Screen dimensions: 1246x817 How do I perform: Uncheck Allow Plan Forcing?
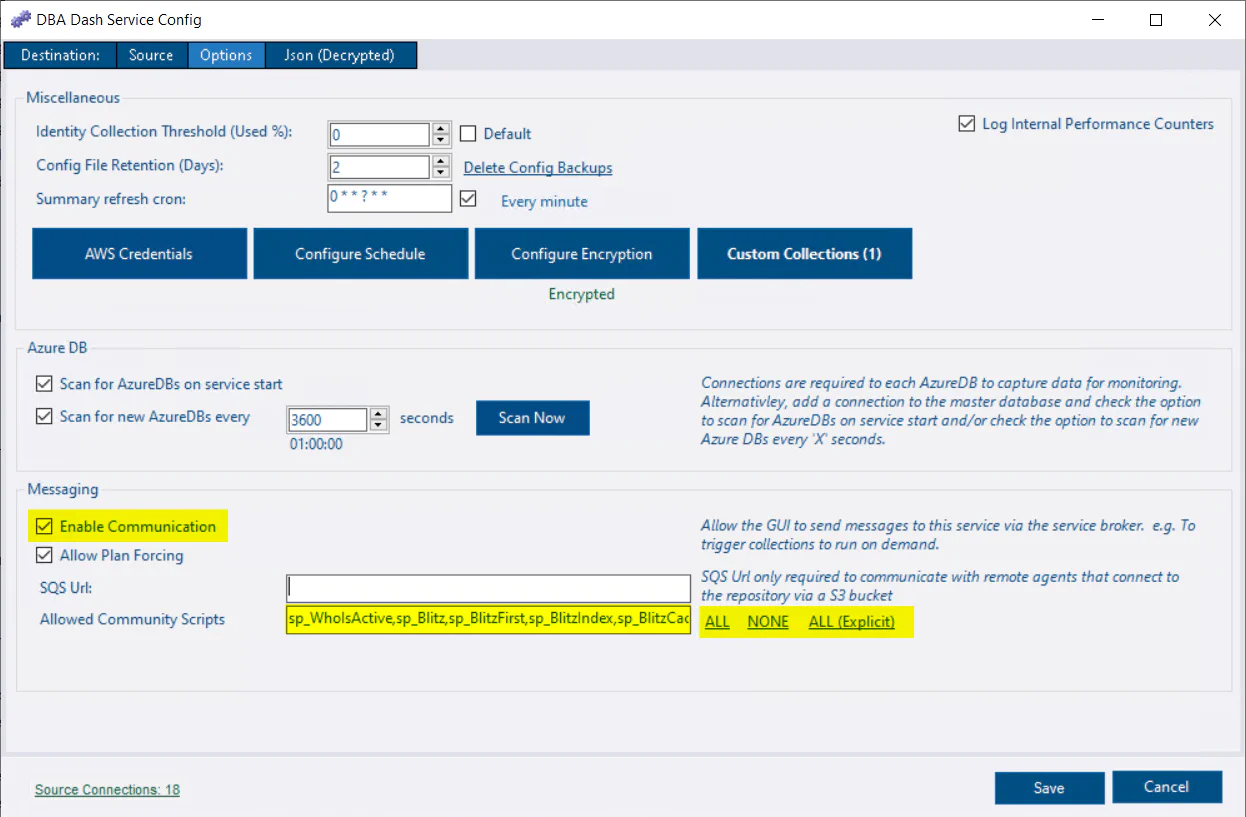[x=44, y=555]
